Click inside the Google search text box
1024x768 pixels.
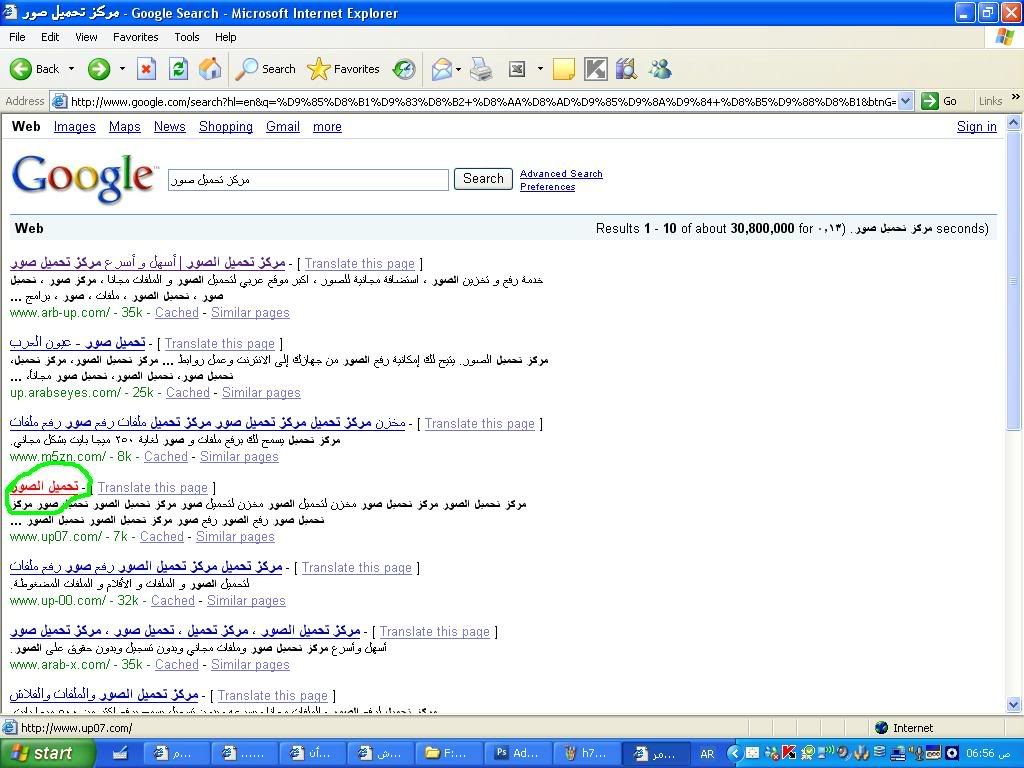pos(308,180)
